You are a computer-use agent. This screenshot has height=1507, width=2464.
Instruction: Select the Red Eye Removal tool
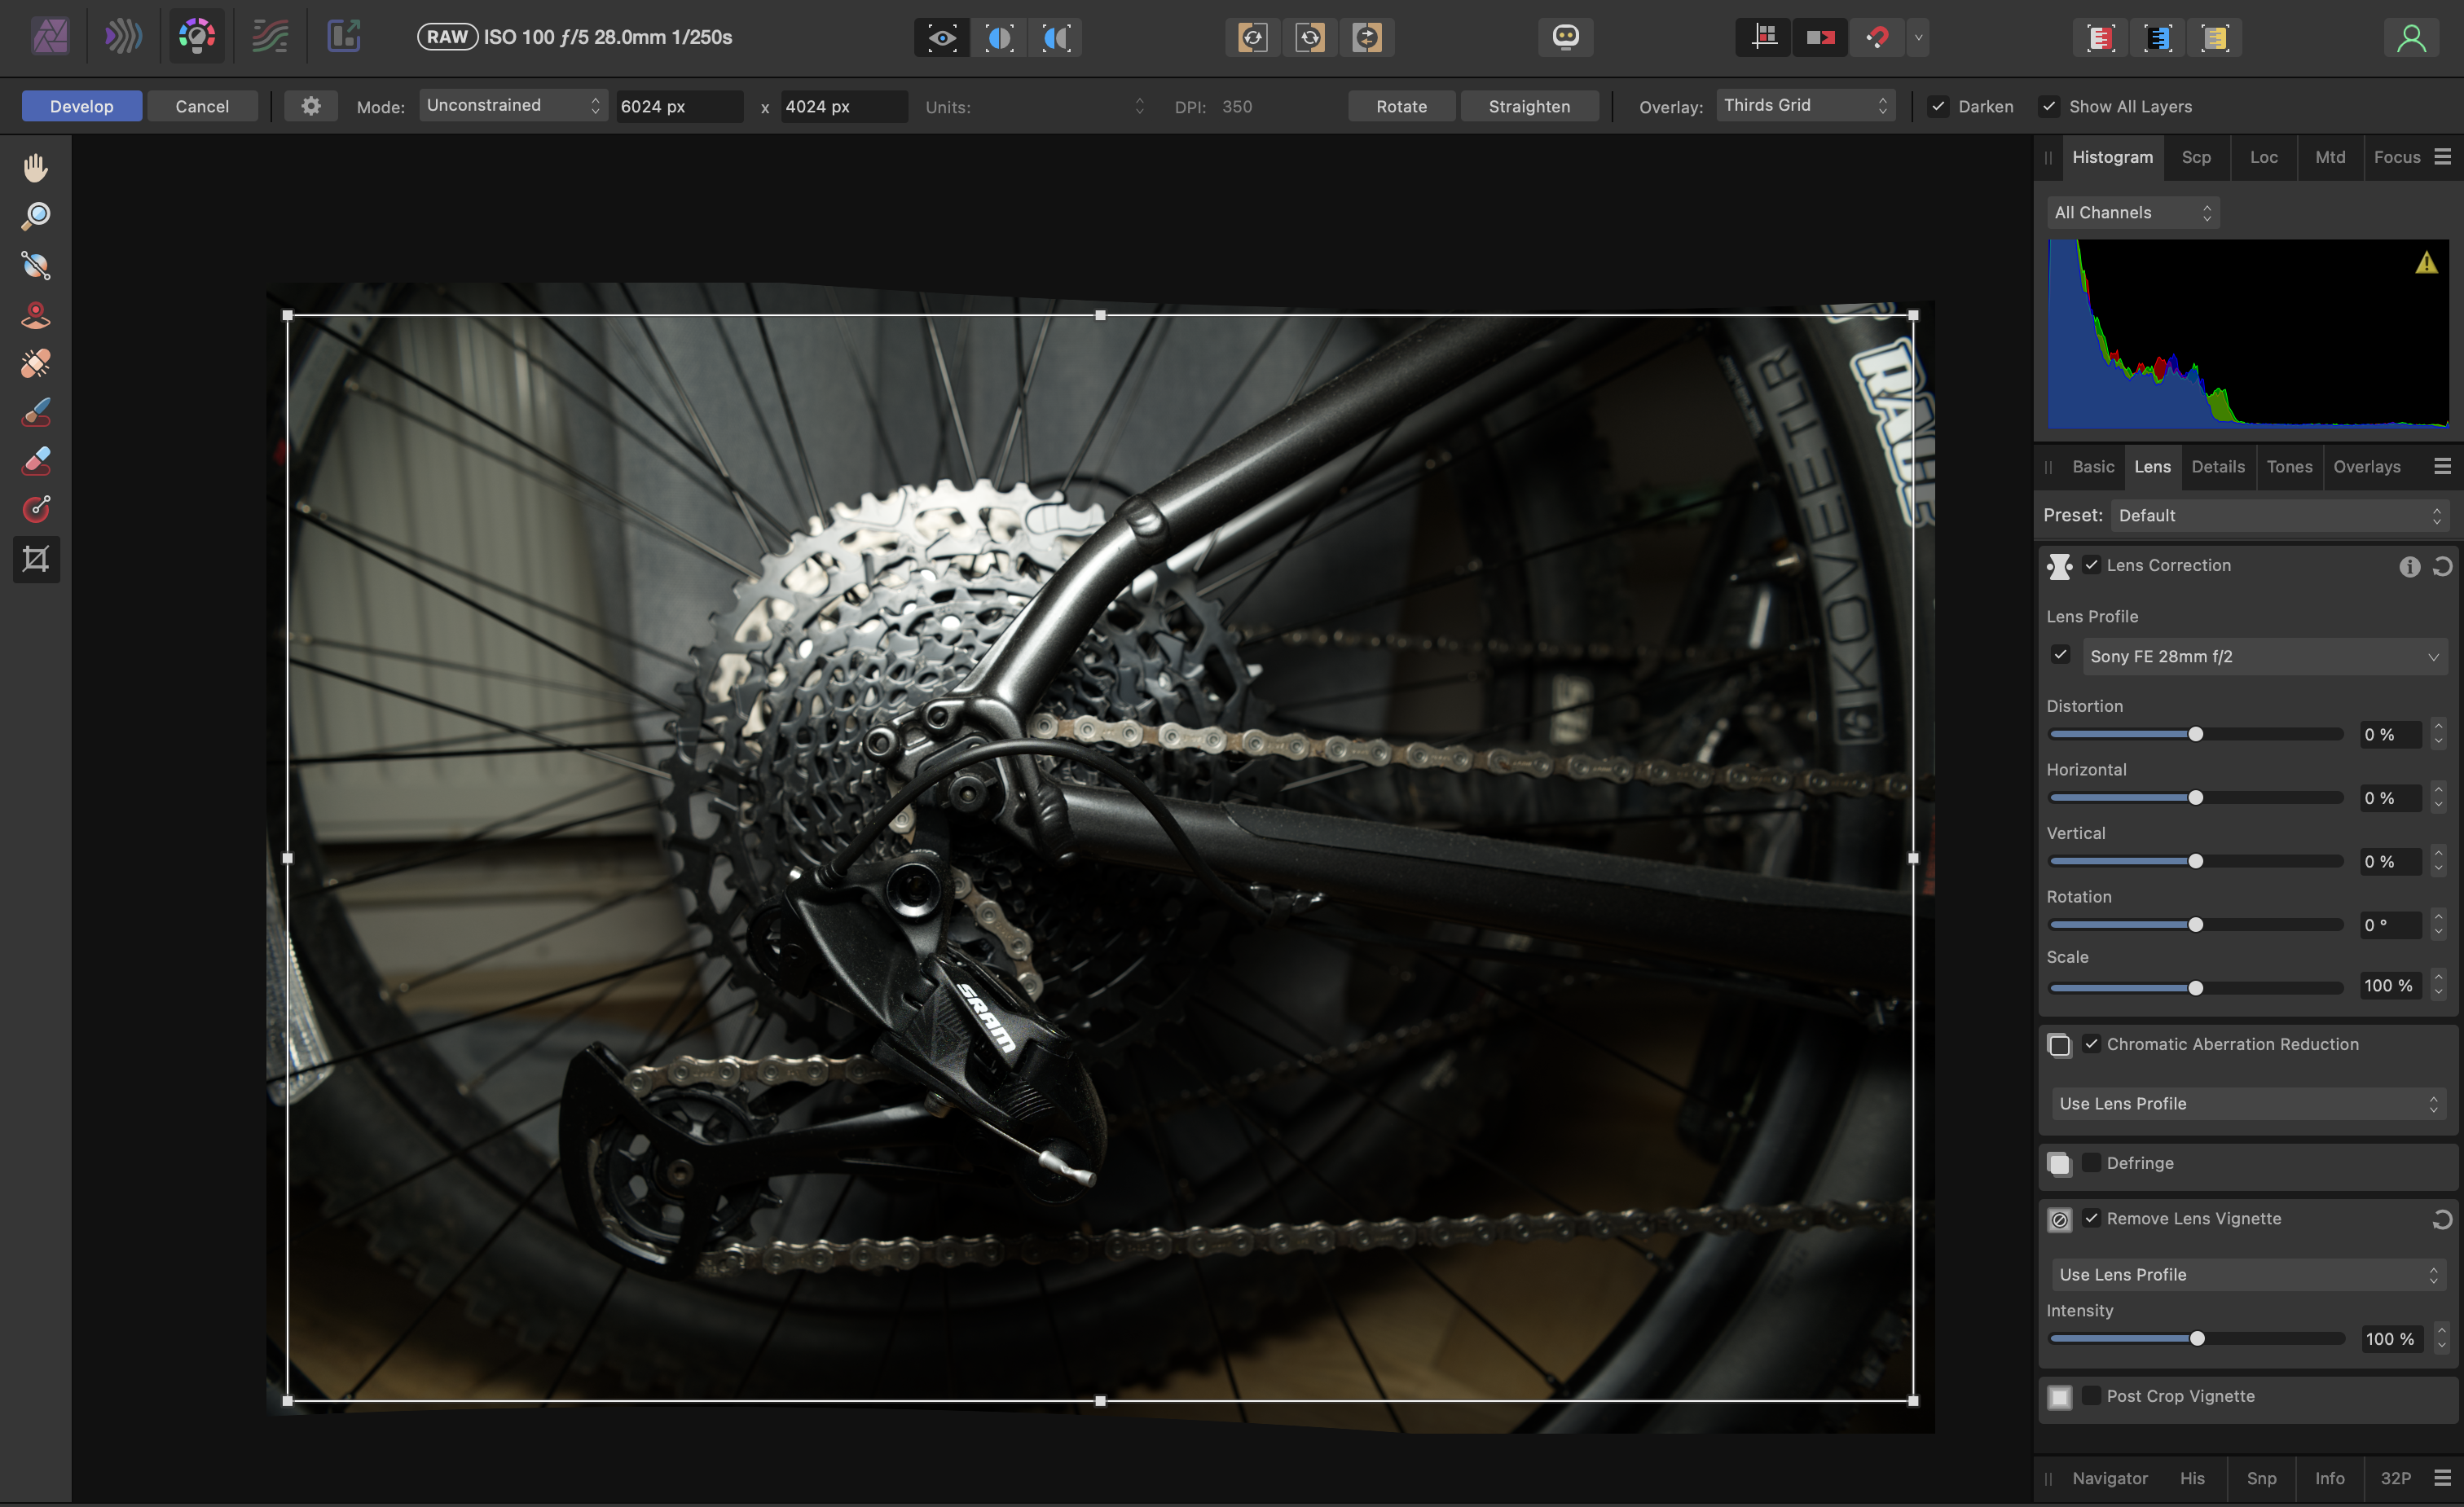[36, 314]
